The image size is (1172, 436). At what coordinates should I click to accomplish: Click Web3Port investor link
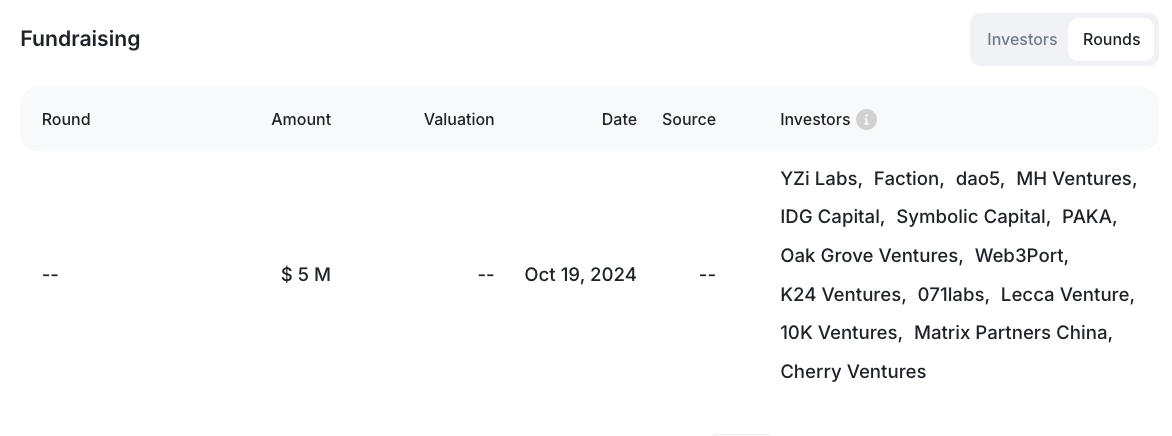pos(1019,256)
